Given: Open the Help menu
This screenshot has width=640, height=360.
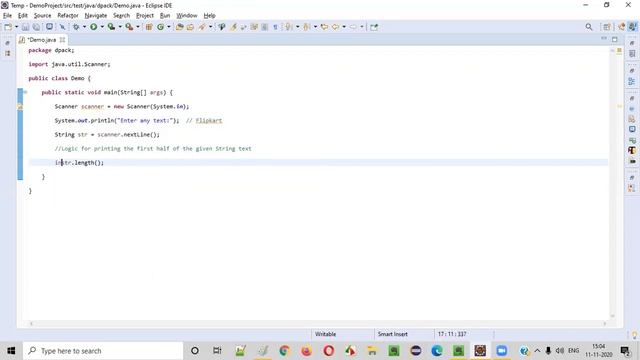Looking at the screenshot, I should click(209, 16).
